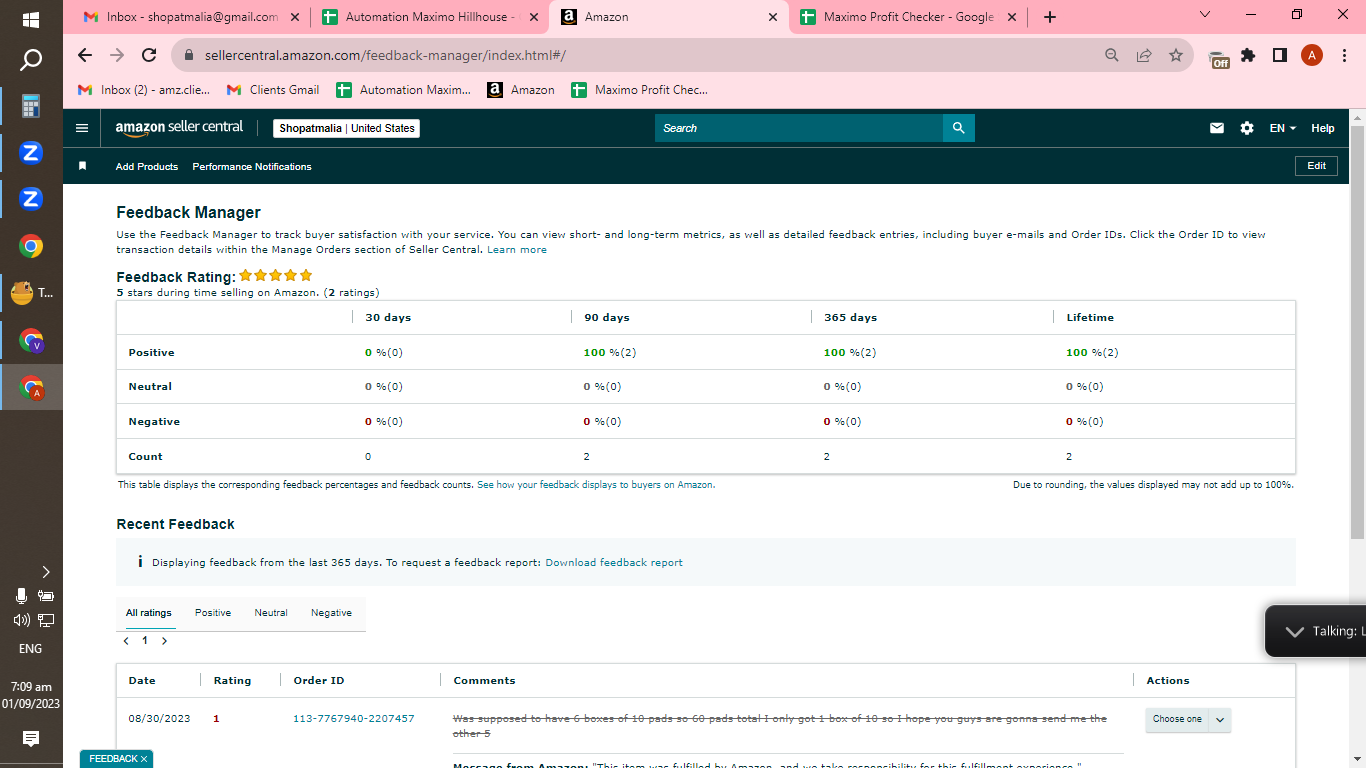Select the Positive feedback tab
The width and height of the screenshot is (1366, 768).
[213, 613]
